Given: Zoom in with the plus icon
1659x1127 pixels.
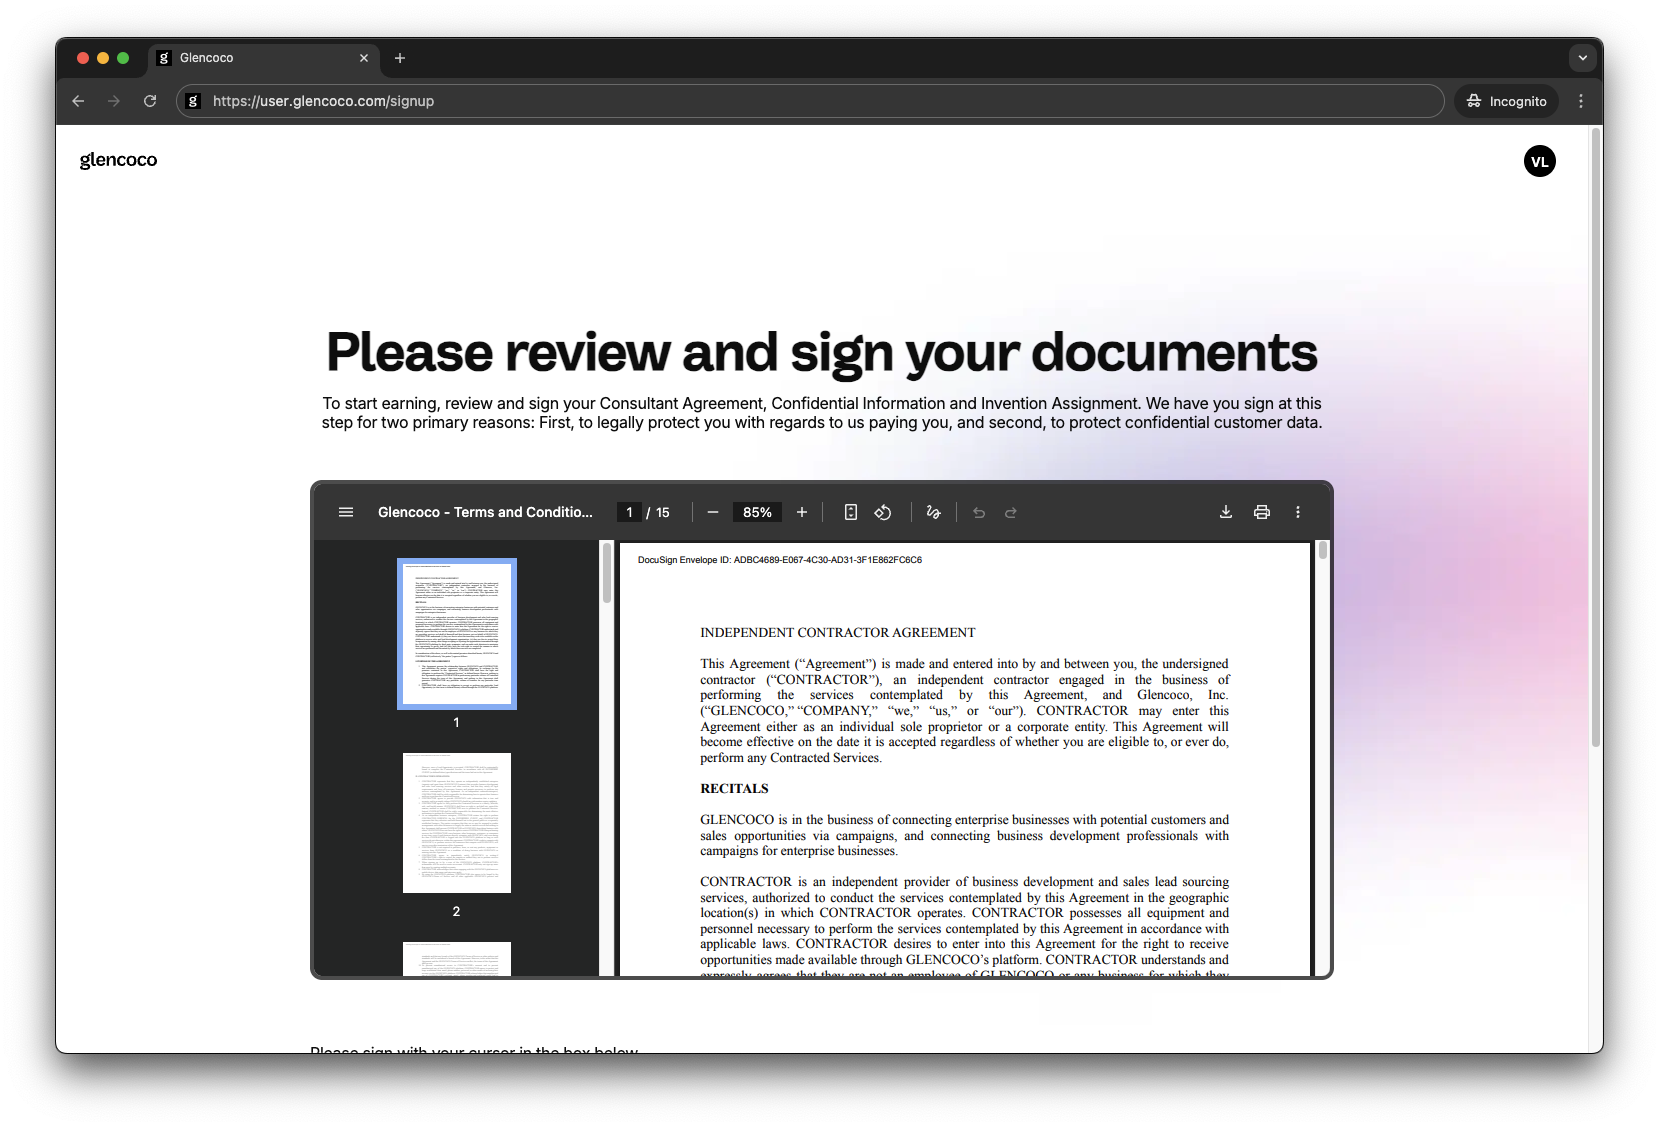Looking at the screenshot, I should pyautogui.click(x=802, y=512).
